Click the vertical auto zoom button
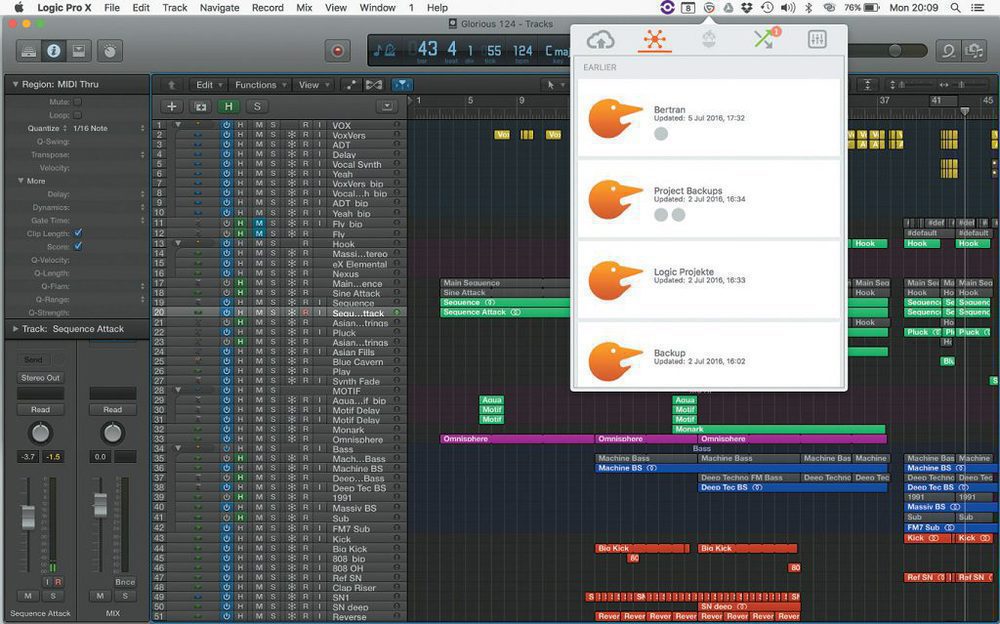The width and height of the screenshot is (1000, 624). click(867, 85)
